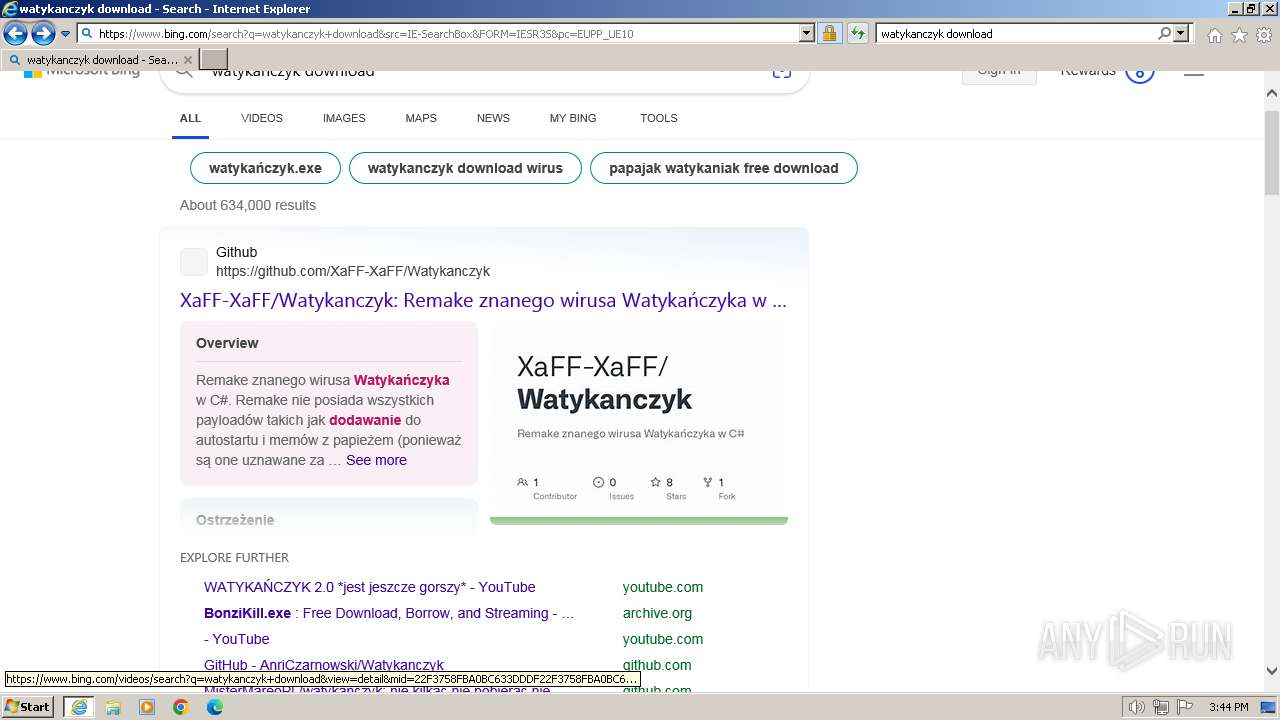Open 'XaFF-XaFF/Watykanczyk: Remake znanego wirusa' result title
This screenshot has height=720, width=1280.
click(483, 300)
